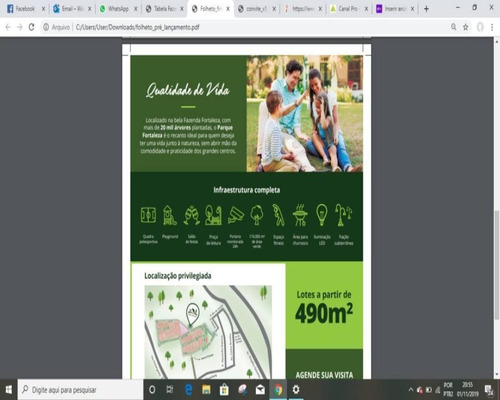The width and height of the screenshot is (500, 400).
Task: Click the taskbar search box
Action: click(81, 389)
